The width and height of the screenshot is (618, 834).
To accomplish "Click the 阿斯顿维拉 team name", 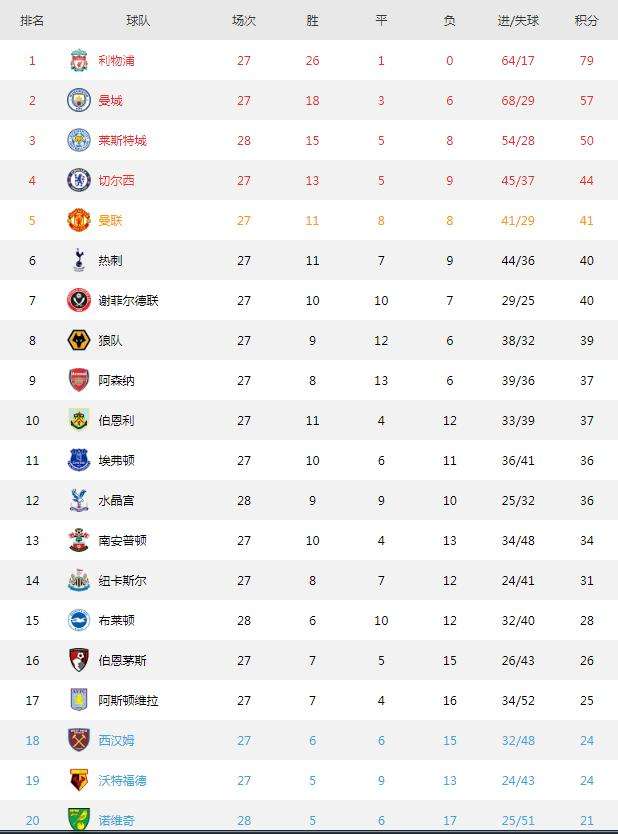I will (x=128, y=700).
